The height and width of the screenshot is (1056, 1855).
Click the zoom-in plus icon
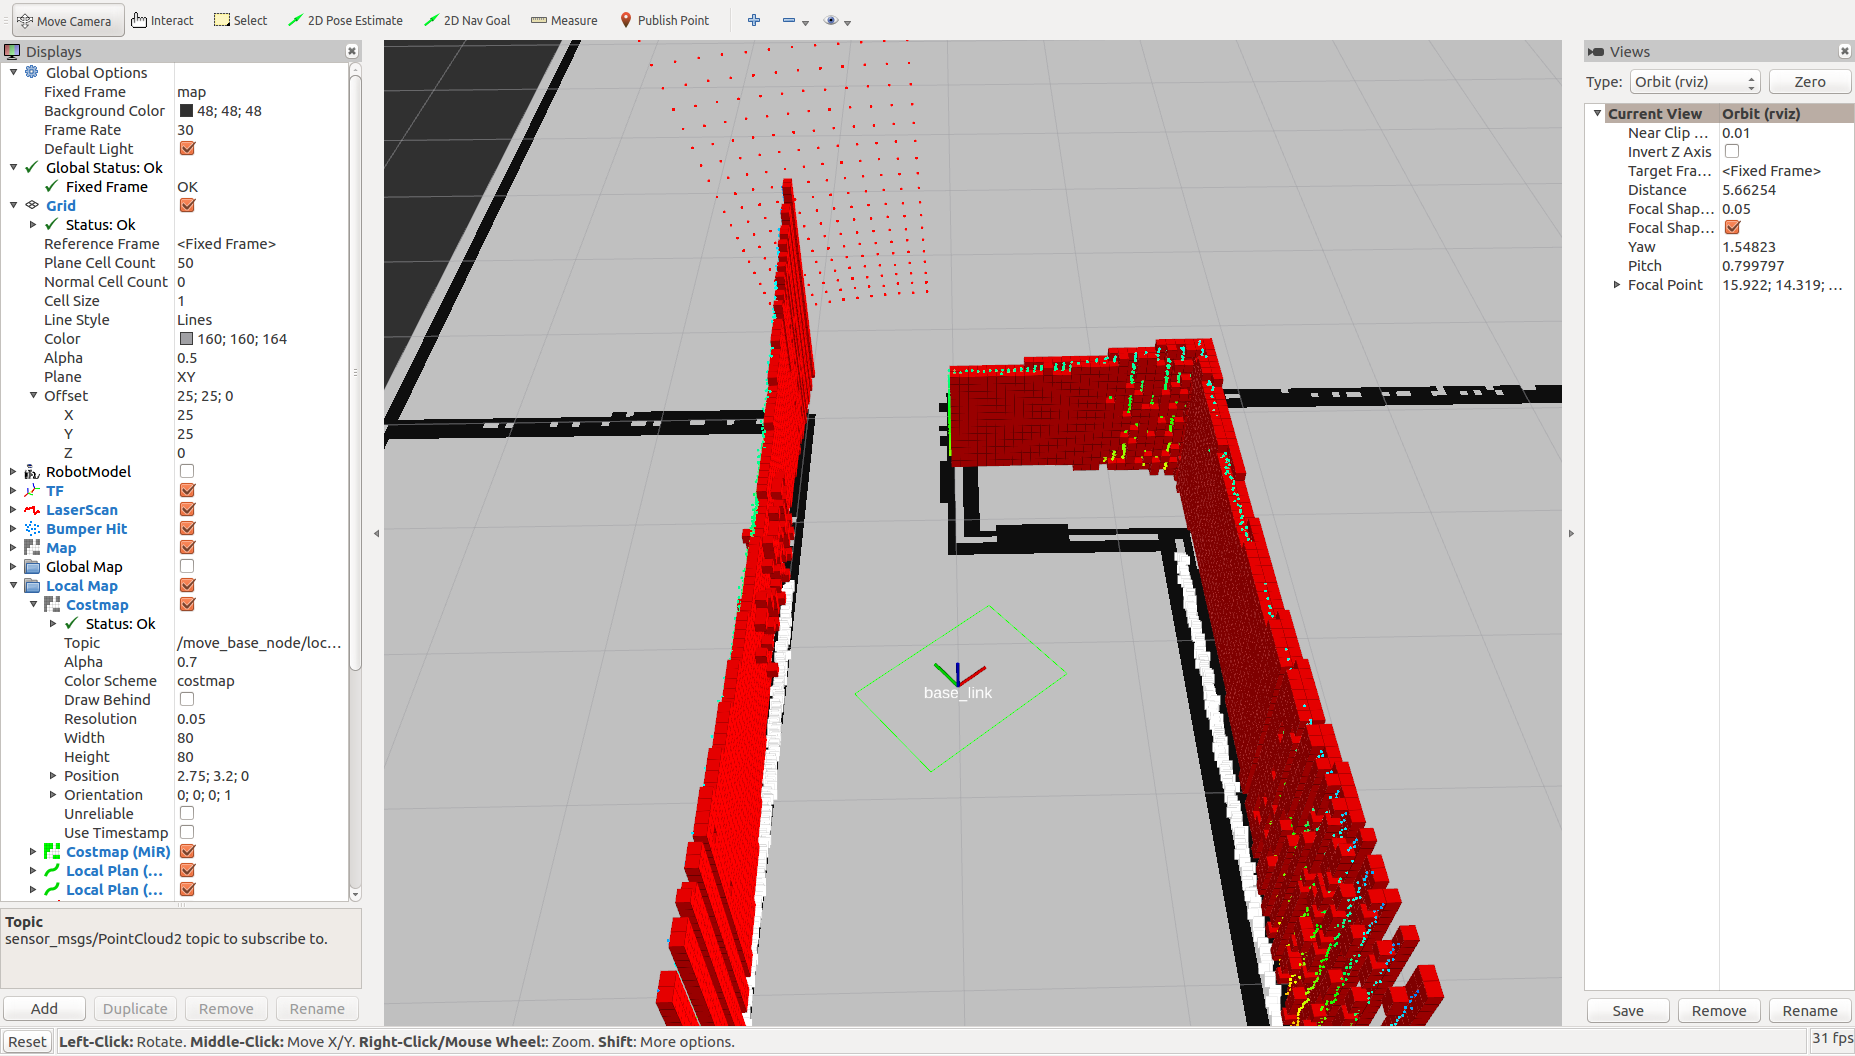753,19
